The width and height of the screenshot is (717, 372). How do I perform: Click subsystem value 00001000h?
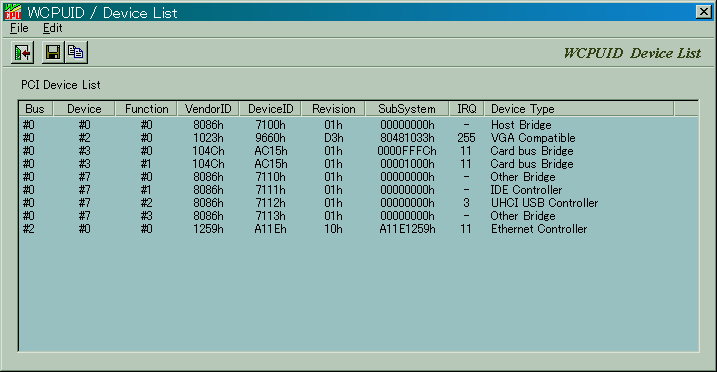click(407, 164)
